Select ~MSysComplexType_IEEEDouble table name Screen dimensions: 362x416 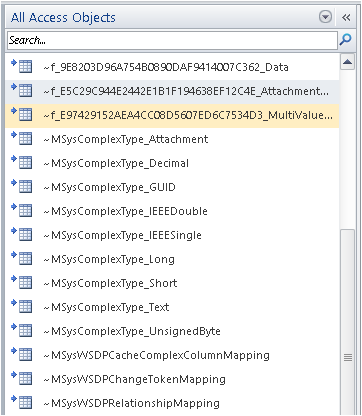[126, 211]
